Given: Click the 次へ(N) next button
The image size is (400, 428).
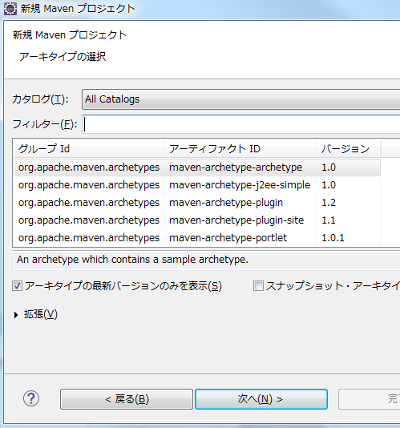Looking at the screenshot, I should 261,399.
